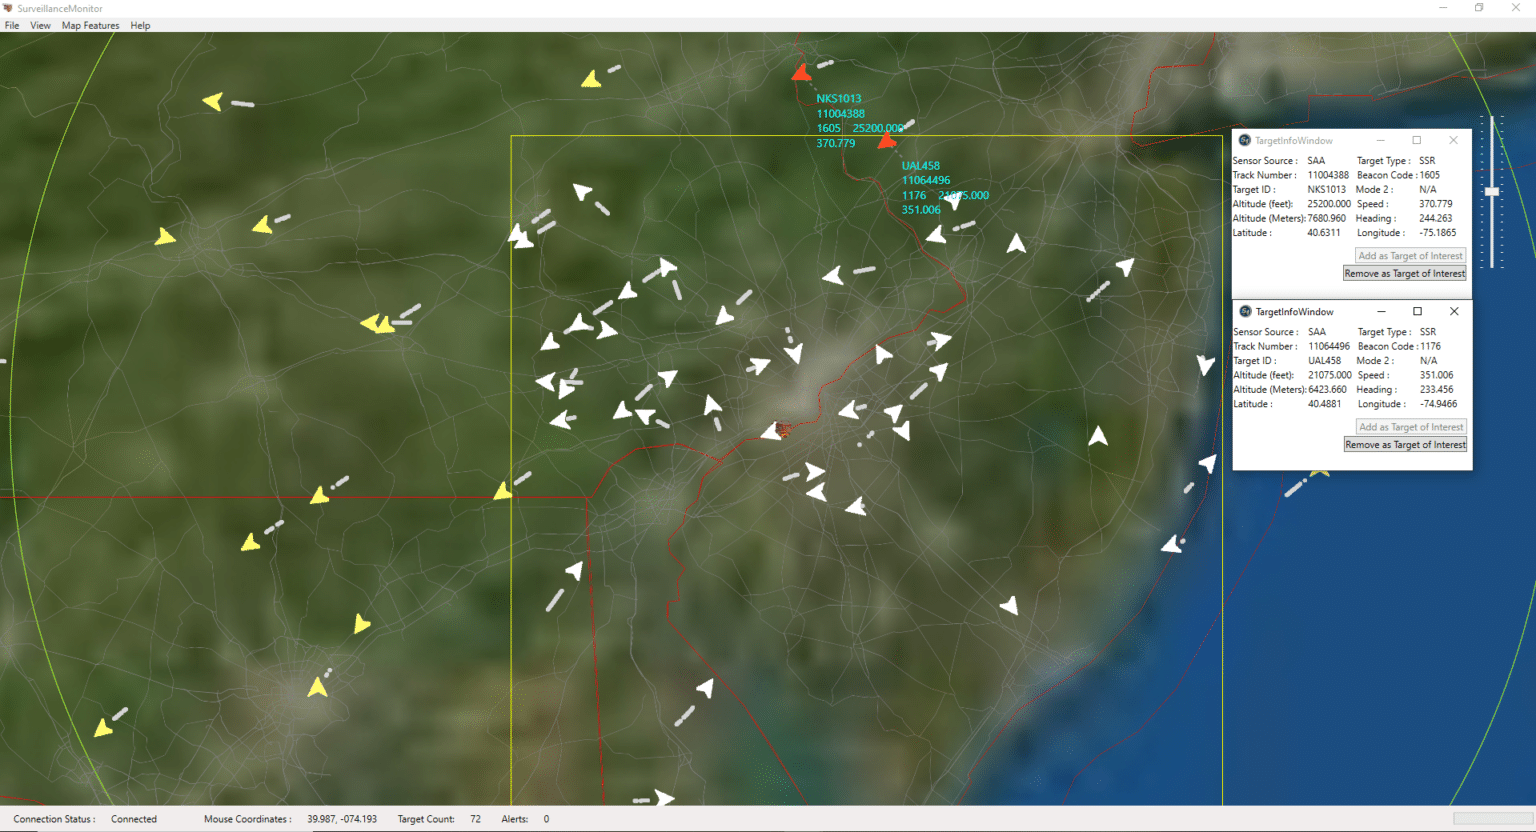1536x832 pixels.
Task: Open the View menu
Action: point(39,25)
